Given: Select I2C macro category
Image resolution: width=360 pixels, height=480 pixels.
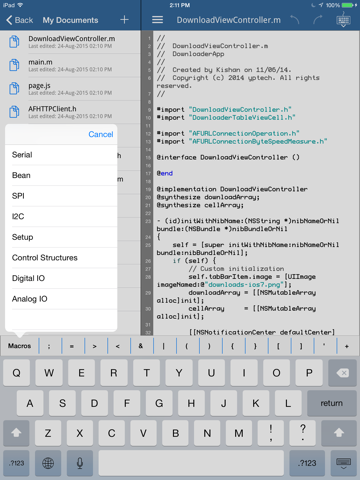Looking at the screenshot, I should click(61, 217).
